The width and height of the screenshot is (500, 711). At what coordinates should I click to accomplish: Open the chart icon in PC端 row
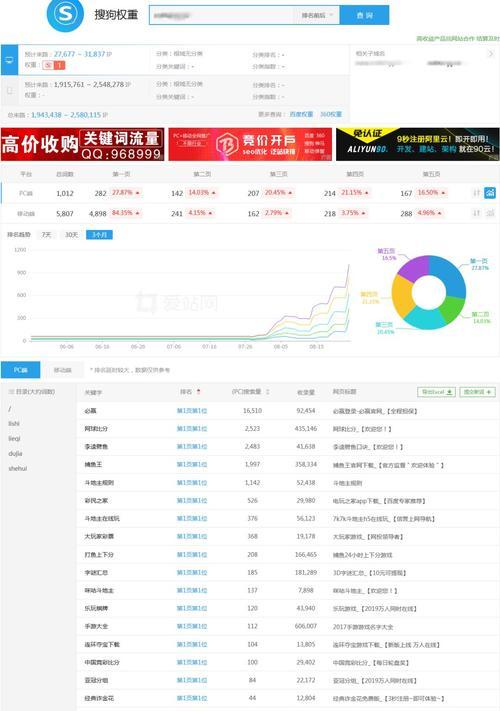490,193
